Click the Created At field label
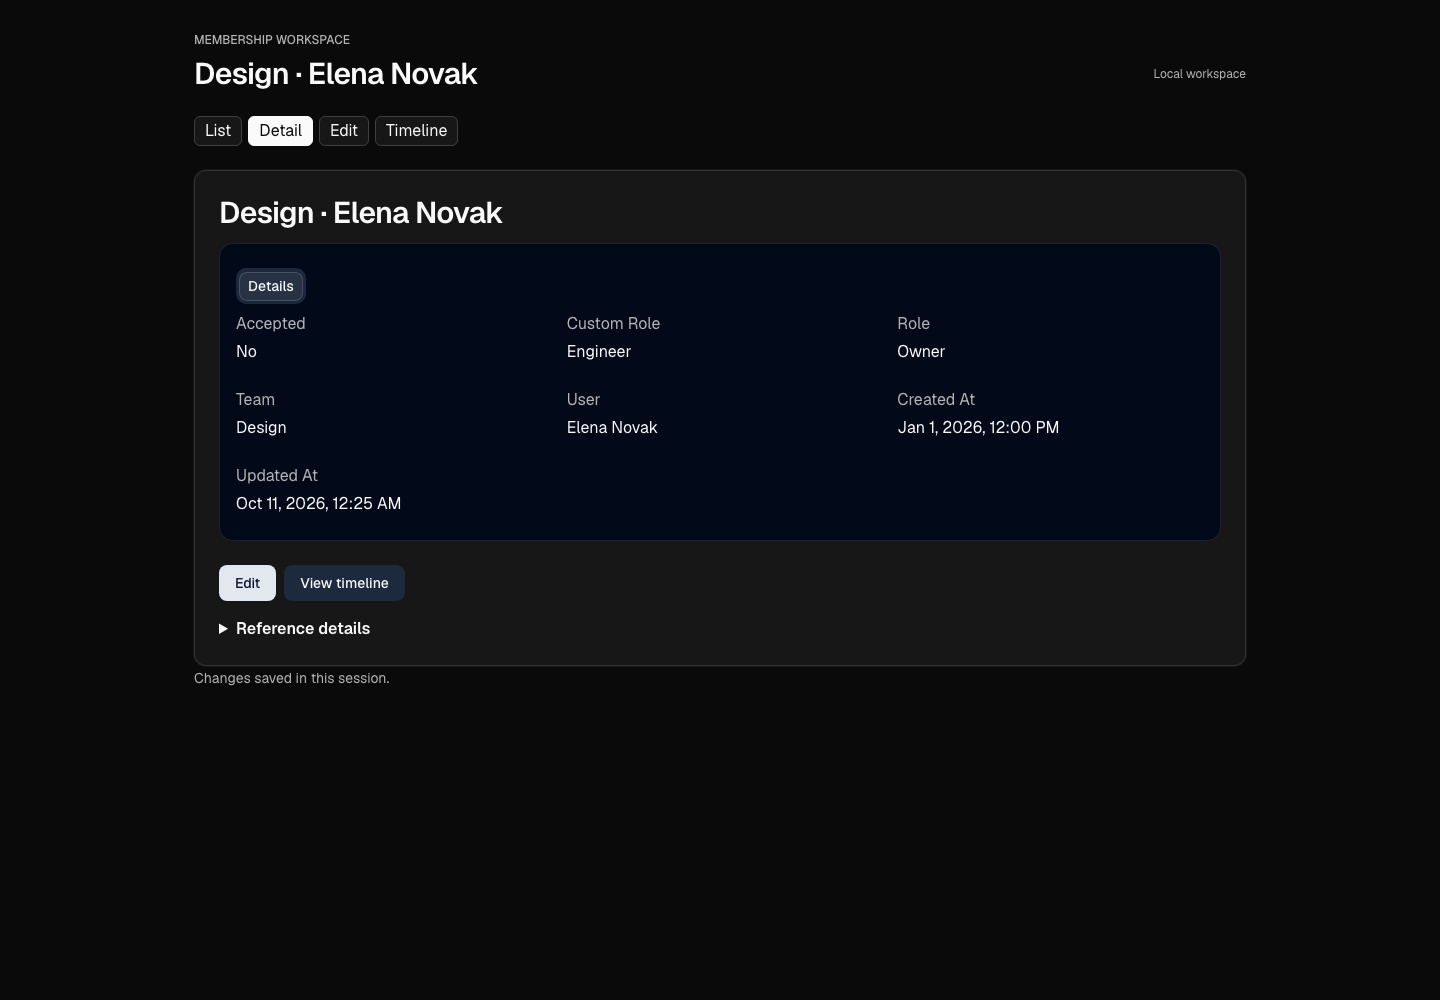The height and width of the screenshot is (1000, 1440). (x=936, y=400)
